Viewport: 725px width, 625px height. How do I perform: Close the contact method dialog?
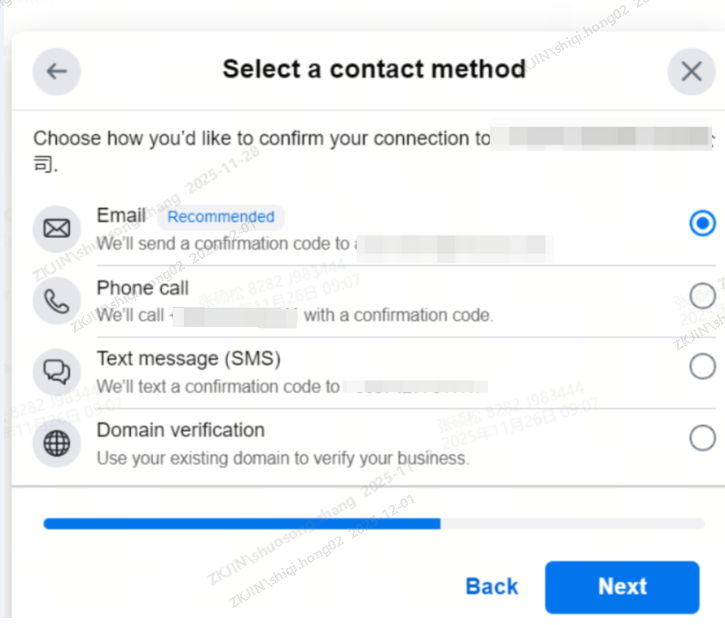691,72
